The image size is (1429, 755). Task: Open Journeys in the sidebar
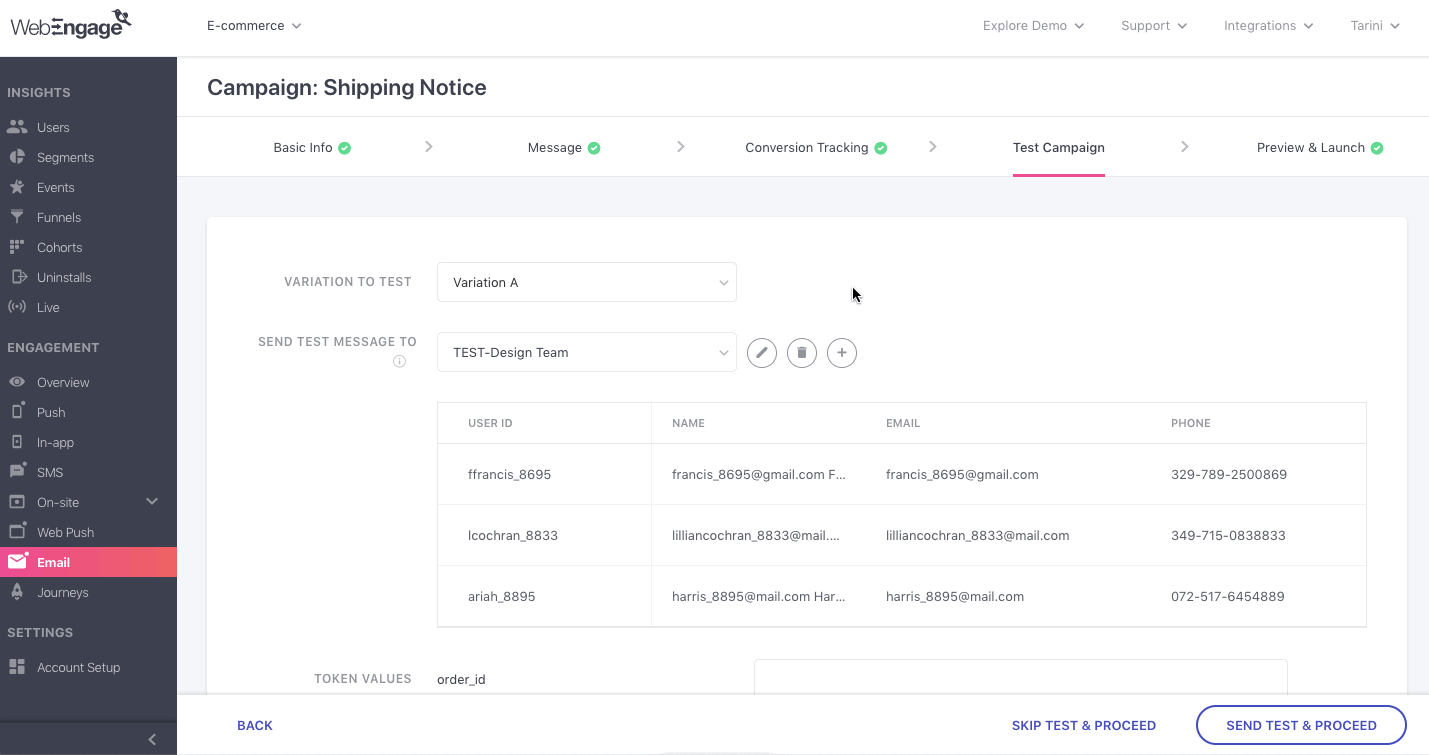(63, 592)
